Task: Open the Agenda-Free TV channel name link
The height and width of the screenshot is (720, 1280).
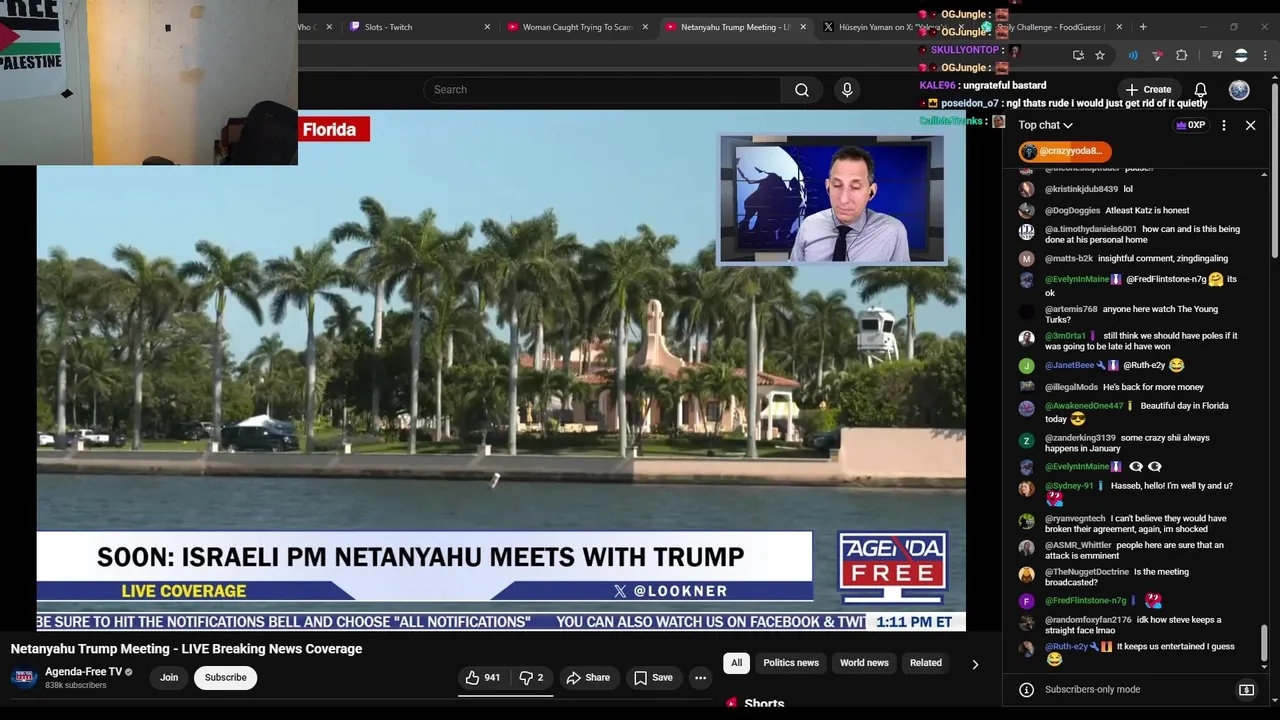Action: pyautogui.click(x=83, y=672)
